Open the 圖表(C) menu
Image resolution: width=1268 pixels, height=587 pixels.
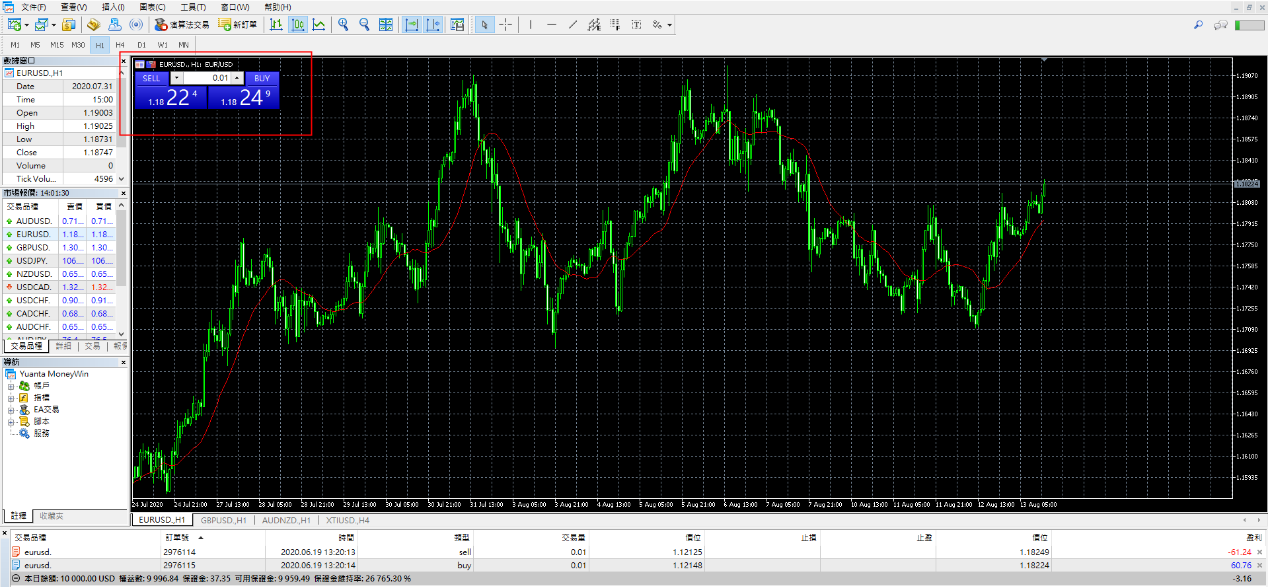[x=152, y=7]
